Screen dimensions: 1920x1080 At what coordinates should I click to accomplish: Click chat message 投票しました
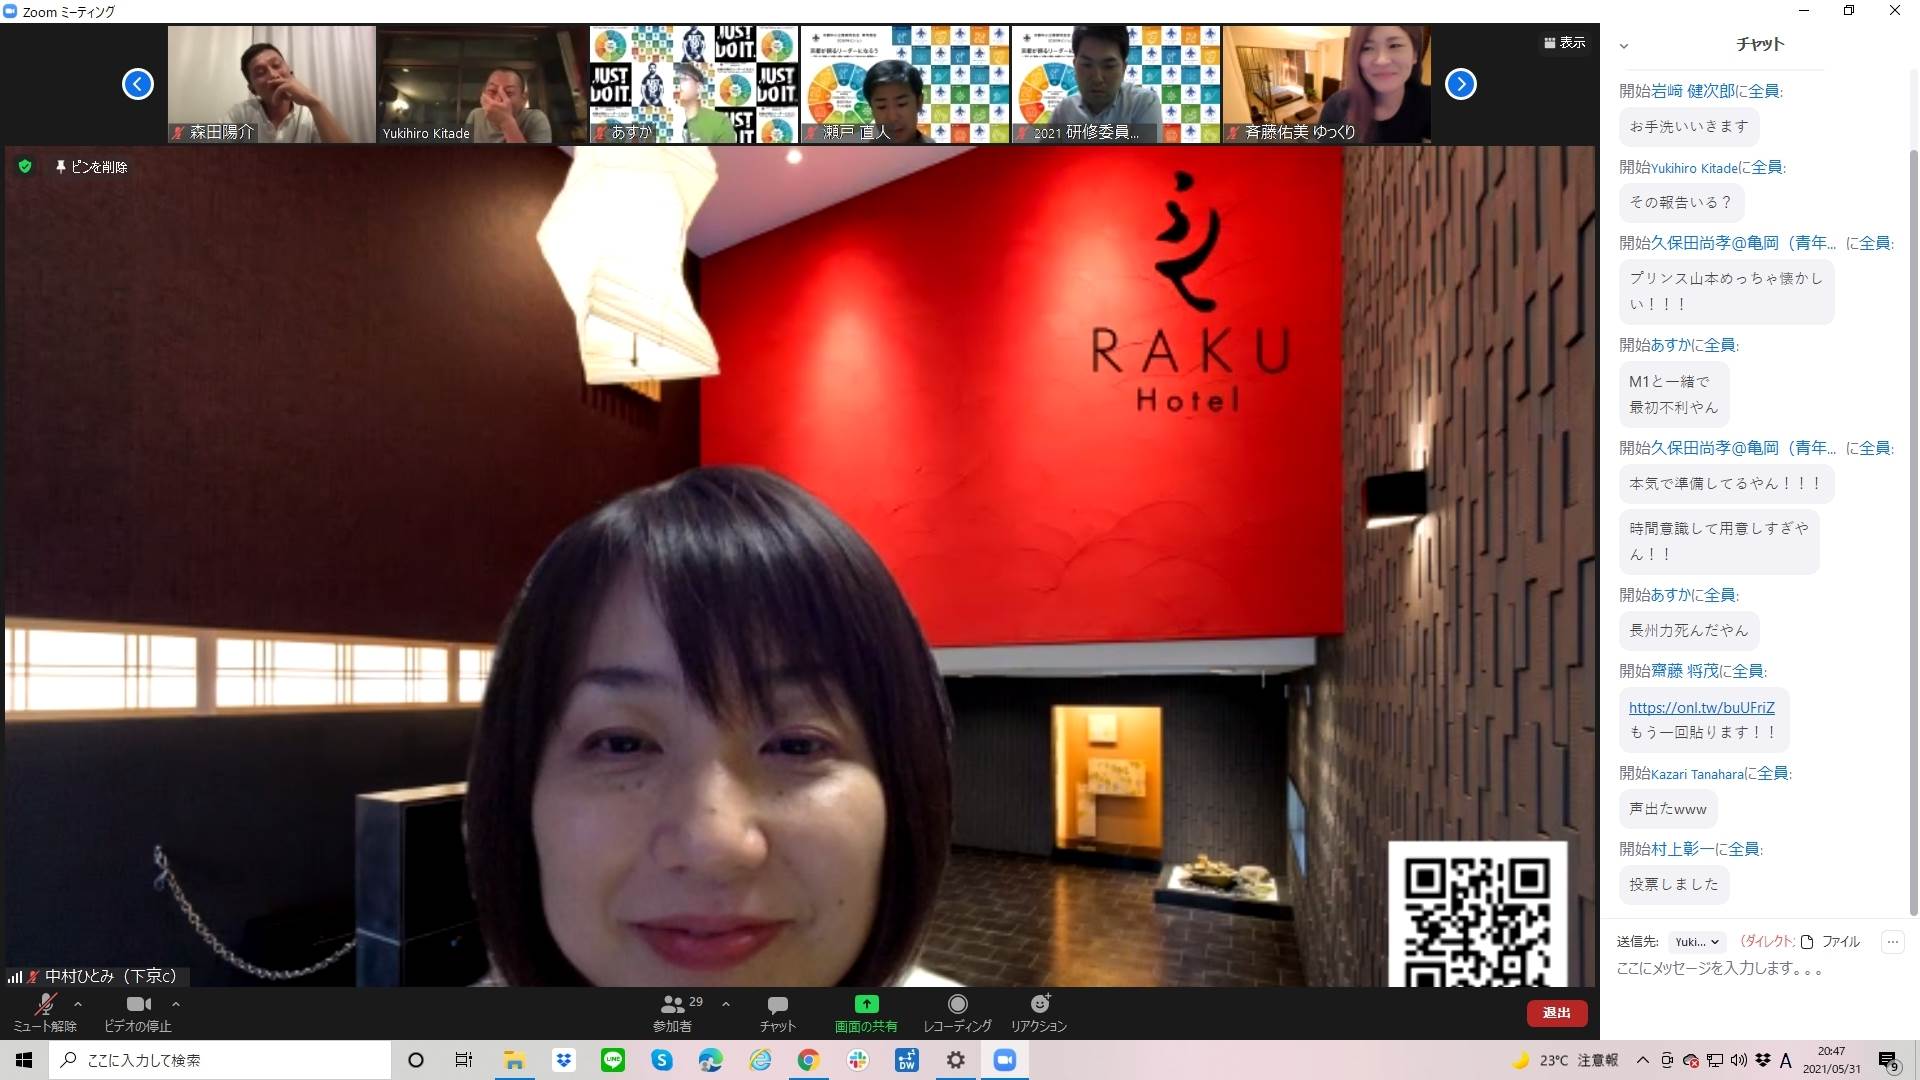[1674, 884]
